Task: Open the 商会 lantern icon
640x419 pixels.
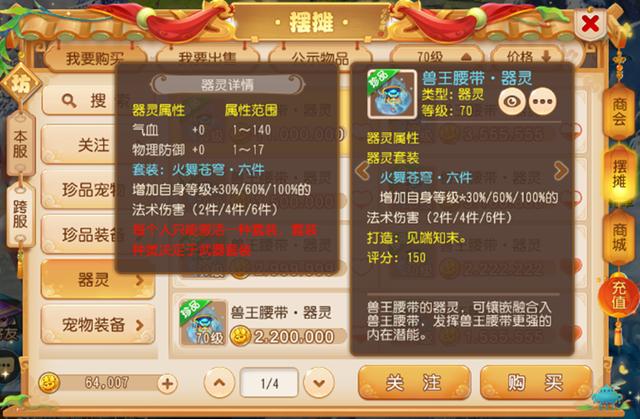Action: (619, 111)
